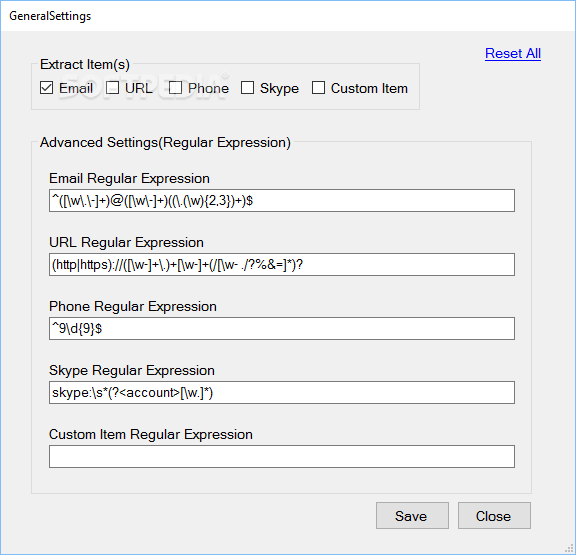Click inside the URL Regular Expression box
The width and height of the screenshot is (576, 555).
282,264
